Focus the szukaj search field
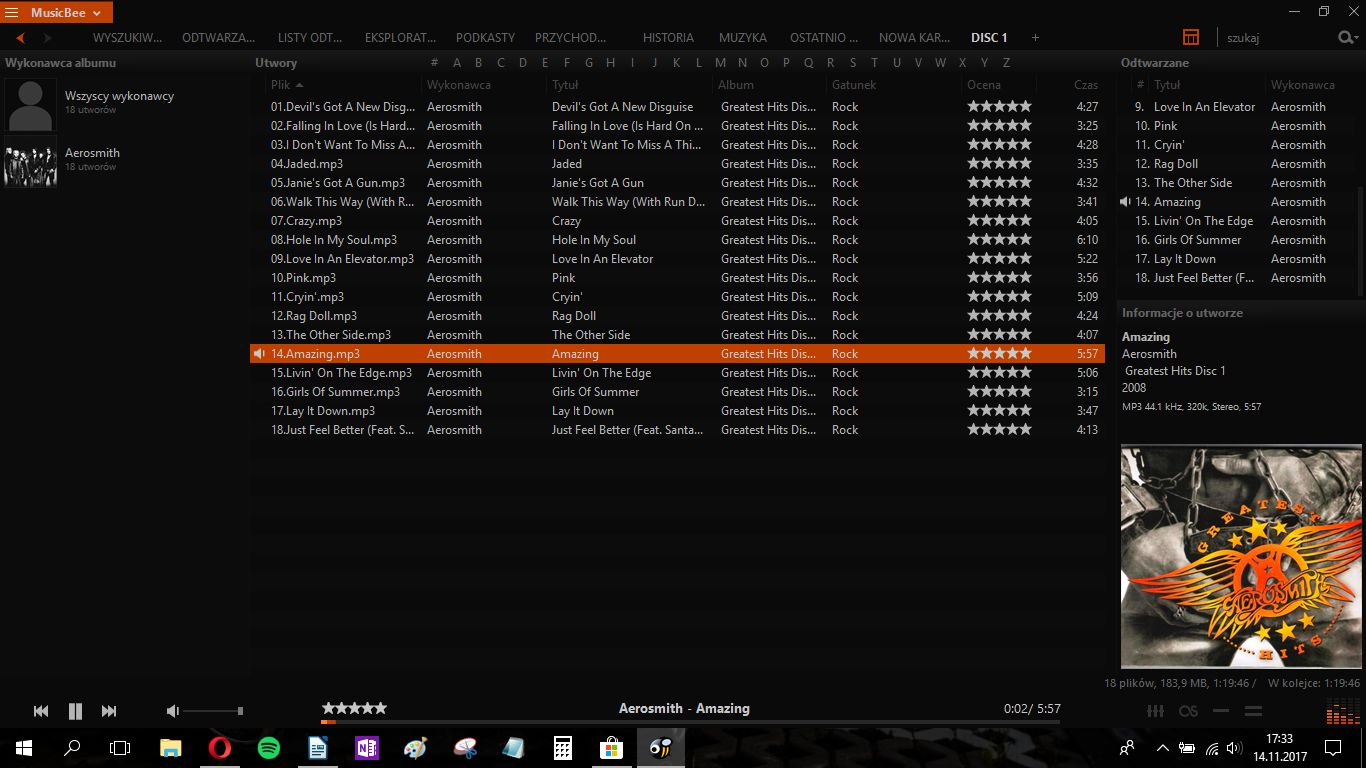The width and height of the screenshot is (1366, 768). pos(1278,38)
